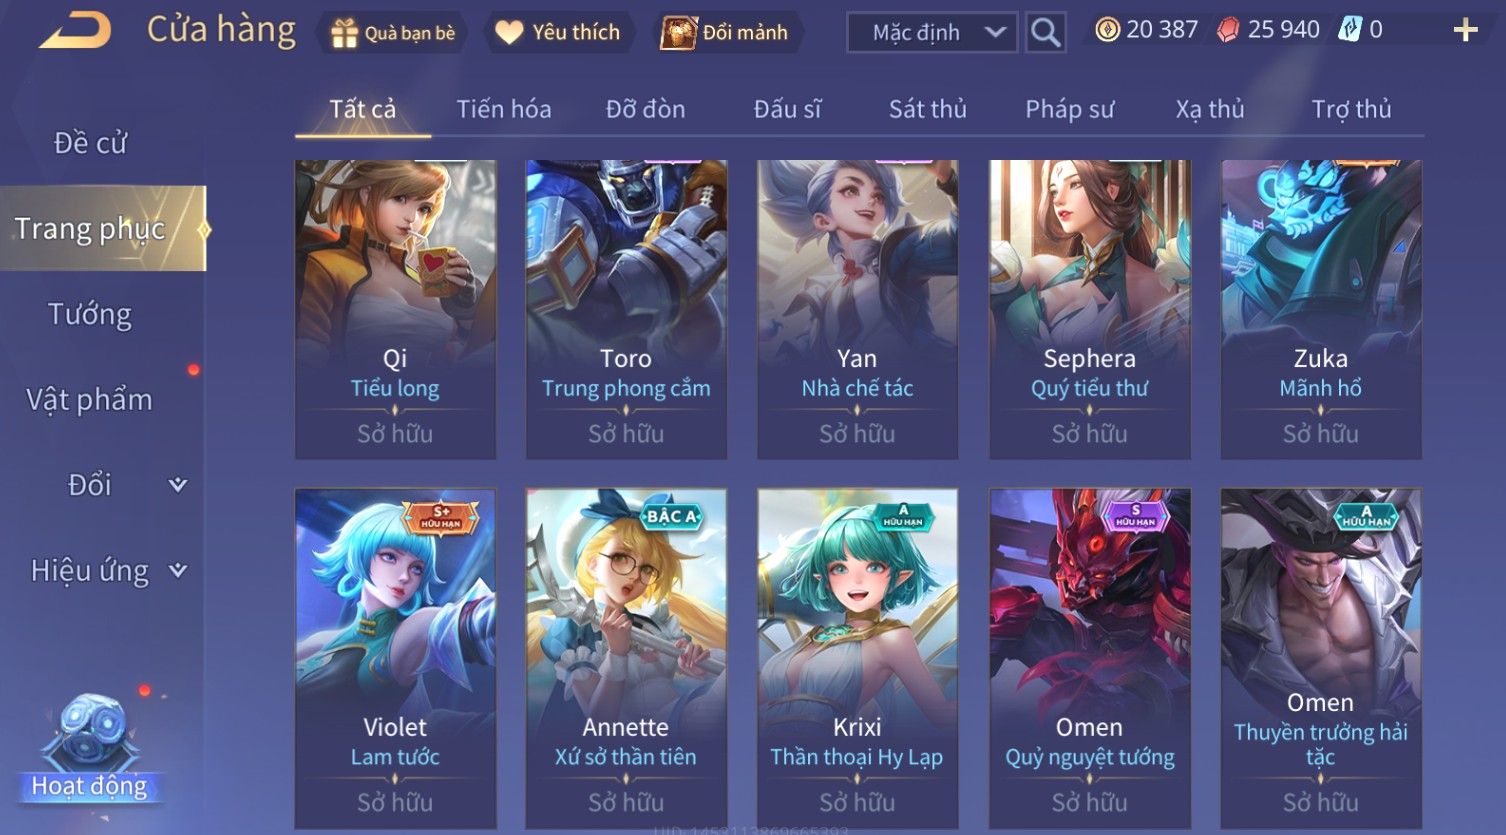
Task: Tap the plus icon to add currency
Action: 1465,30
